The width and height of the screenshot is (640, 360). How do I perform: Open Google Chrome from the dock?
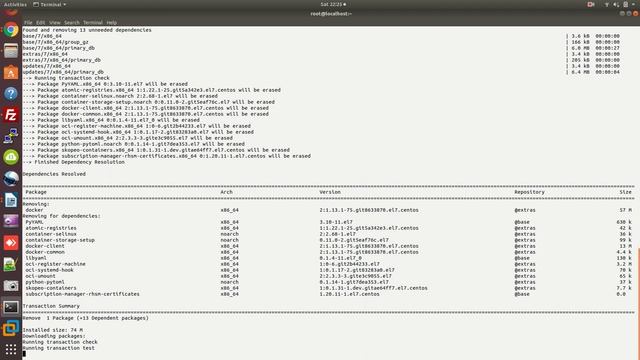point(11,30)
